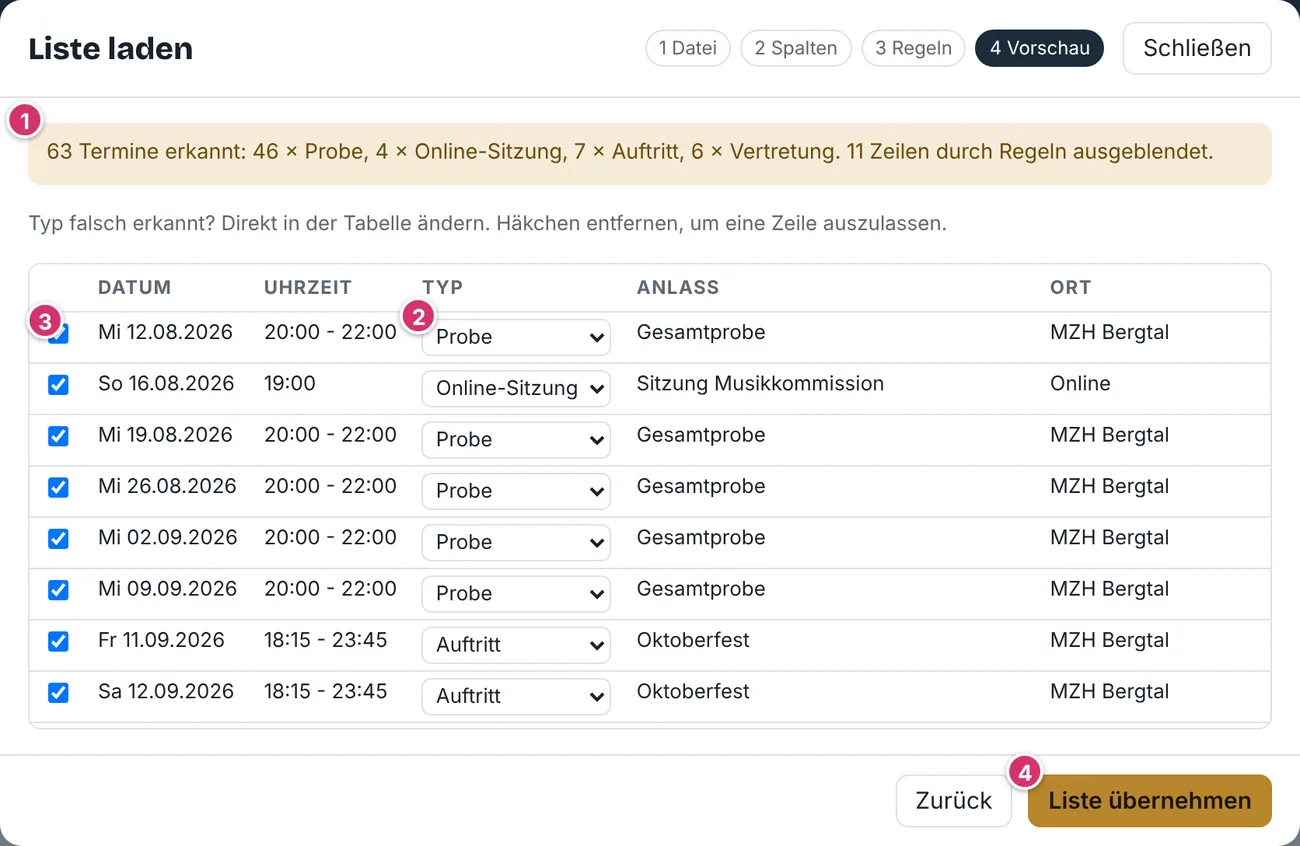Expand the Typ dropdown for Mi 26.08.2026
Viewport: 1300px width, 846px height.
(x=516, y=491)
